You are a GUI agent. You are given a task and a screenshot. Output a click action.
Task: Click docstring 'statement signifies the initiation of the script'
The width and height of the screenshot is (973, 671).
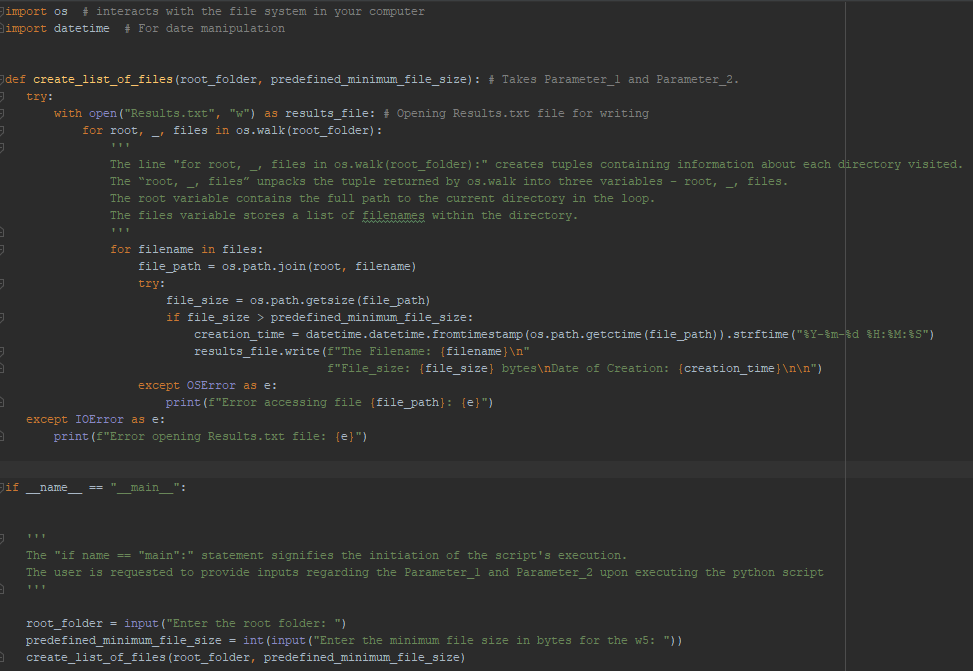coord(326,556)
